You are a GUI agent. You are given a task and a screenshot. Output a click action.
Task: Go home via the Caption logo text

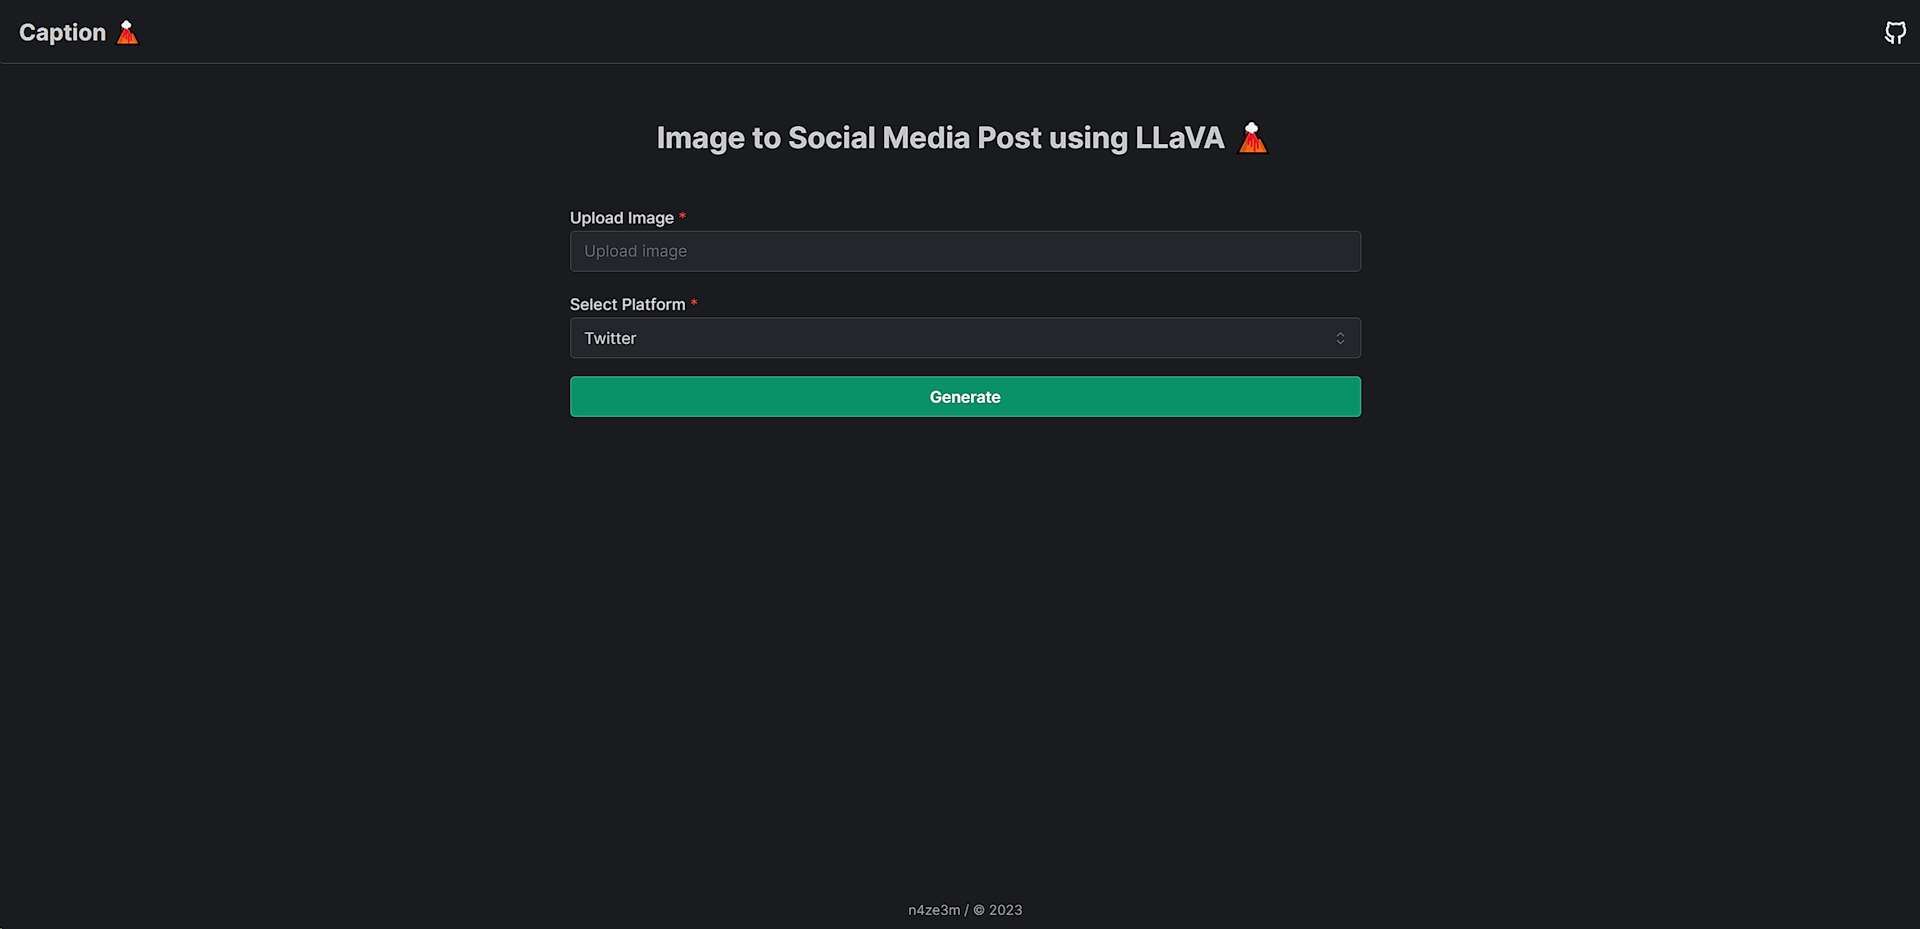coord(62,32)
